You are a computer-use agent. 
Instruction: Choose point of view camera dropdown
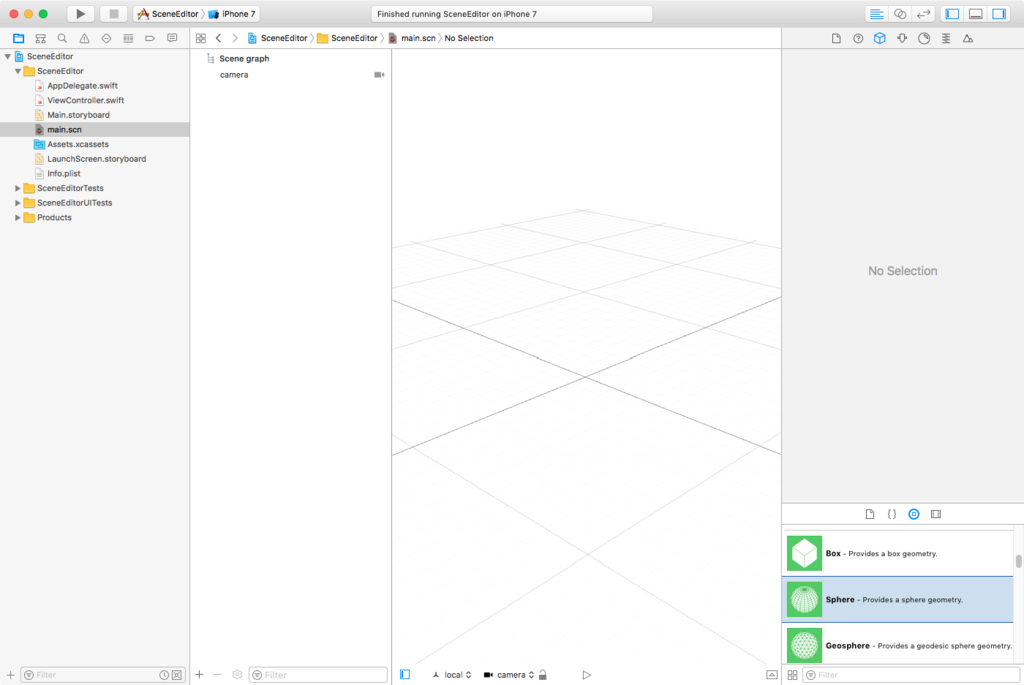pyautogui.click(x=509, y=675)
